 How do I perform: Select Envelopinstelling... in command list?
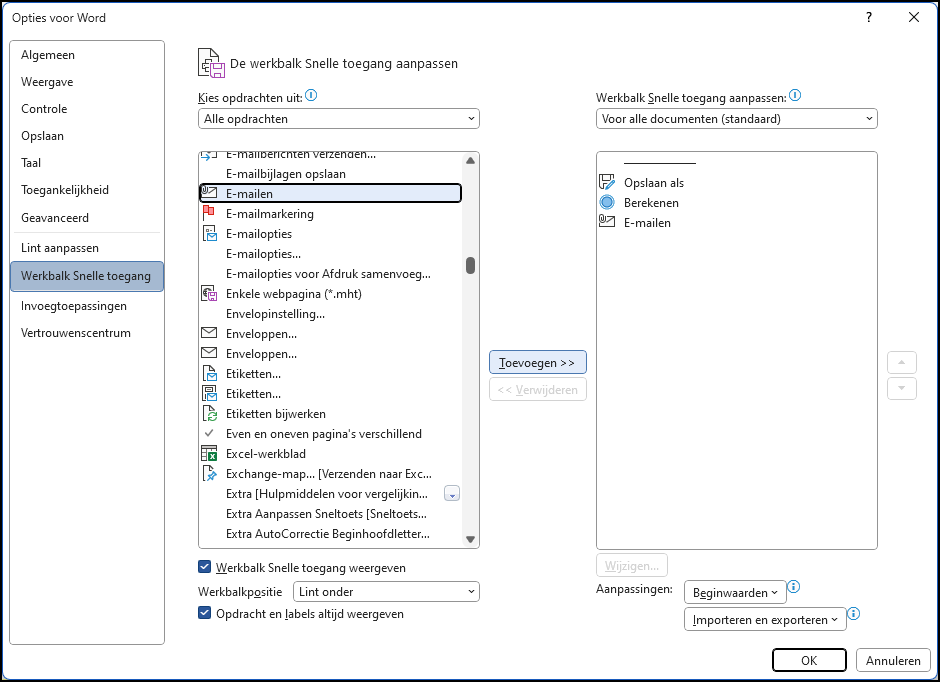pyautogui.click(x=330, y=313)
